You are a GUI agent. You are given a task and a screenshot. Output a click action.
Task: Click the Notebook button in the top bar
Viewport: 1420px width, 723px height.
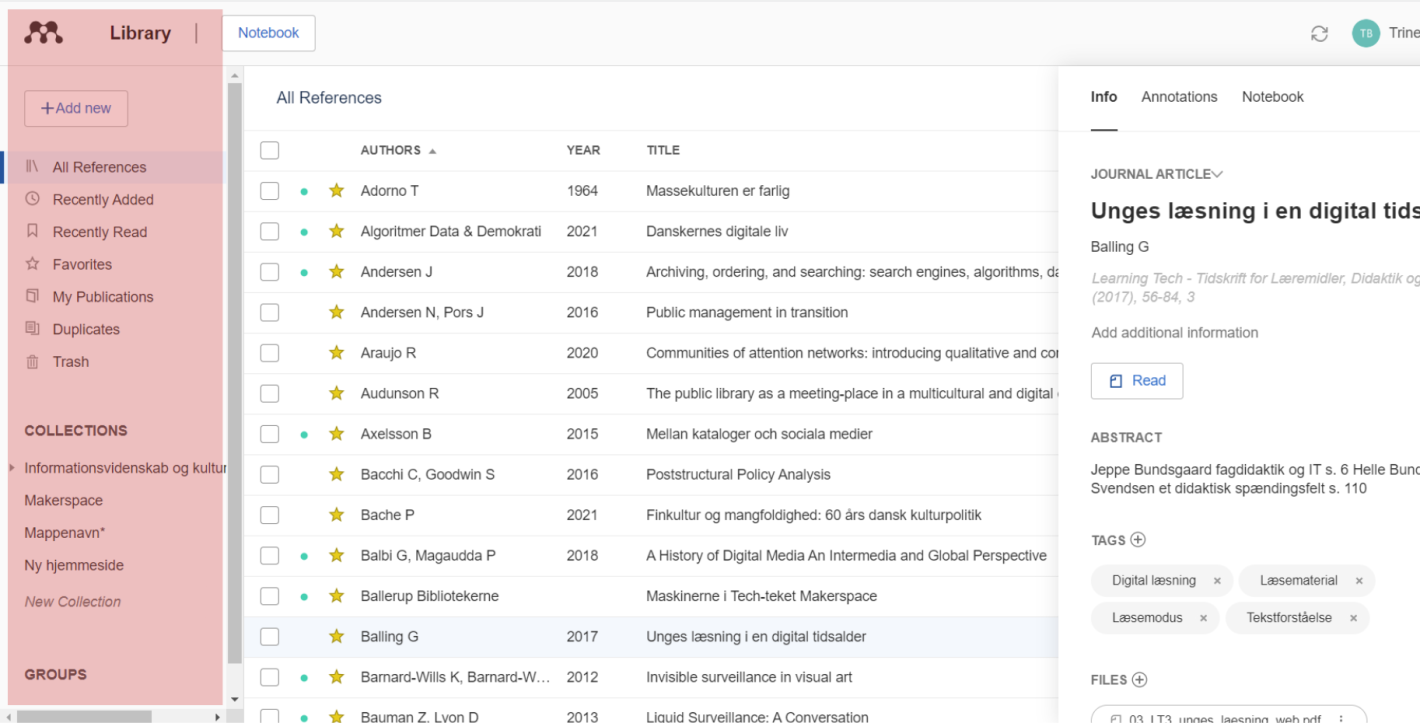(268, 33)
